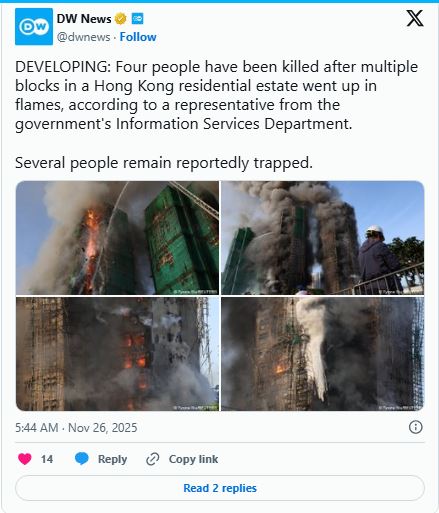Click the Reply text label
439x513 pixels.
click(x=112, y=459)
